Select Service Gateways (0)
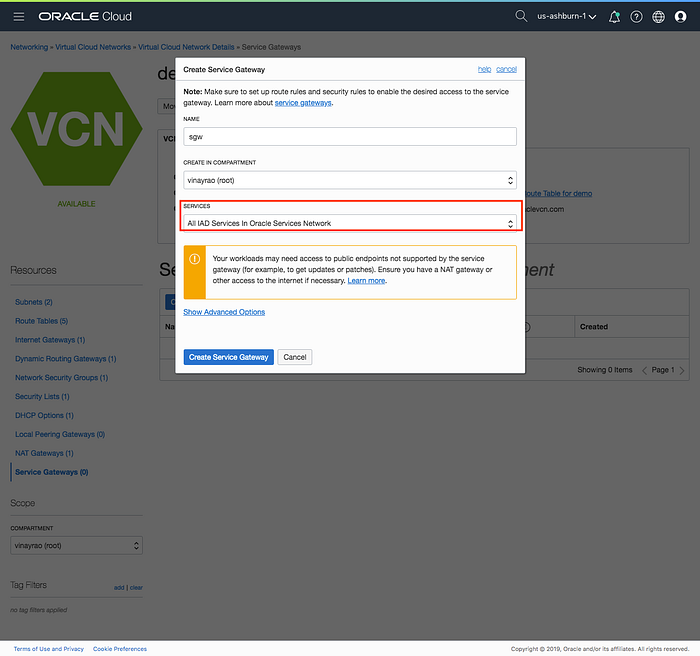This screenshot has width=700, height=656. 52,472
